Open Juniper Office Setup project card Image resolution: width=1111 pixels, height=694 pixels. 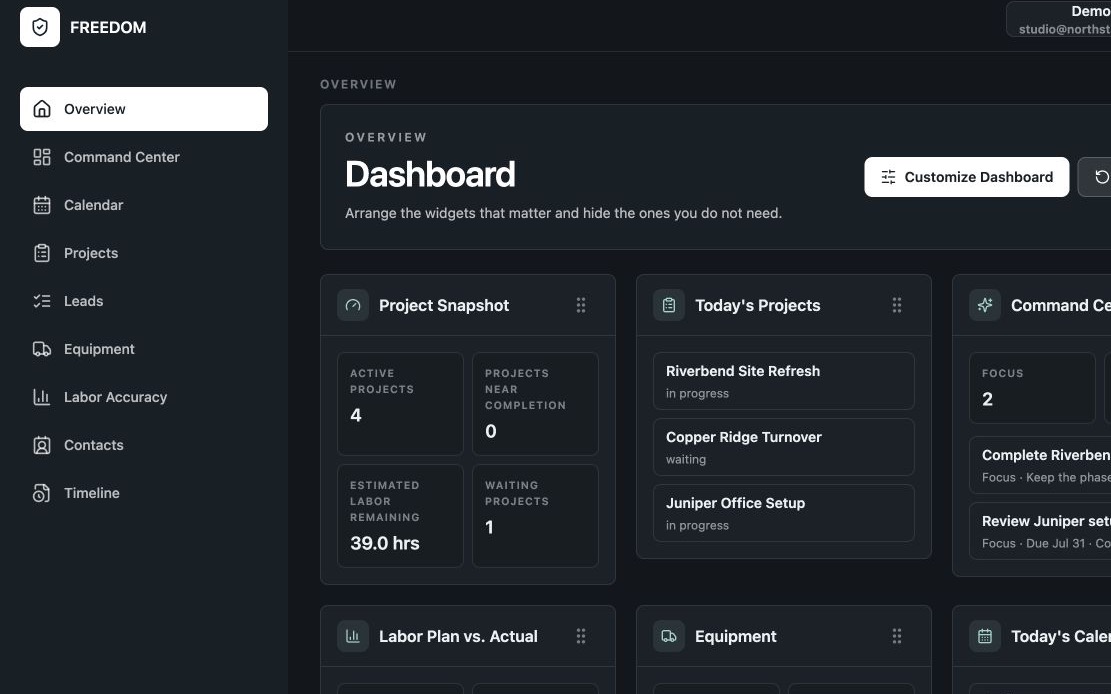pos(784,513)
